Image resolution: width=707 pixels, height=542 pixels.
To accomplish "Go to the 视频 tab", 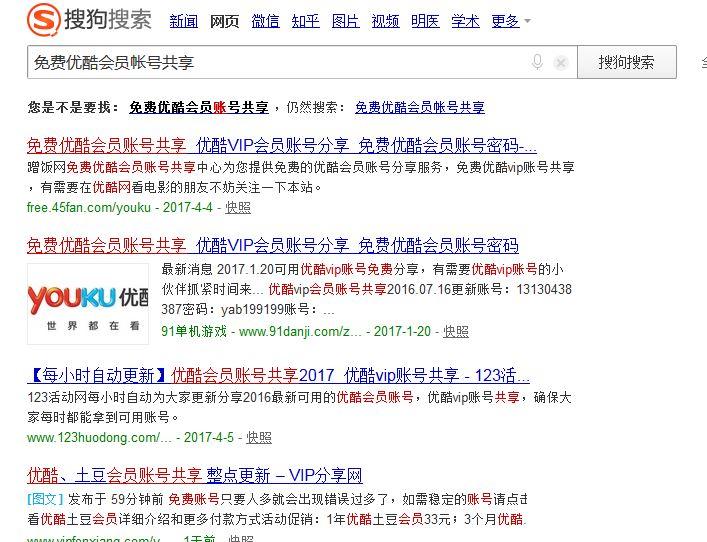I will coord(386,21).
